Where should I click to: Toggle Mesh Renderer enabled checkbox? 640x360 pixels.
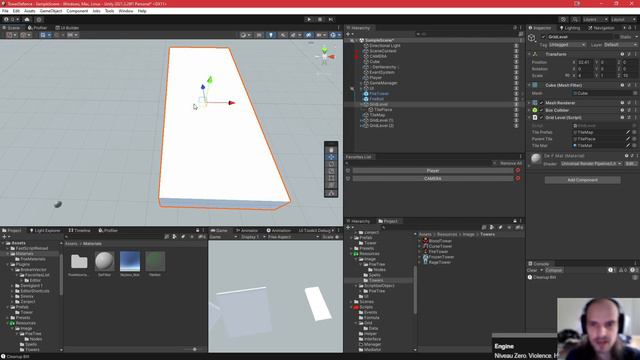click(x=542, y=103)
